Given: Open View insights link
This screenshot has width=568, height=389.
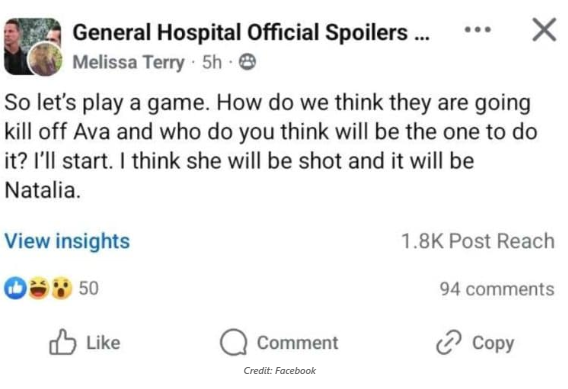Looking at the screenshot, I should 67,241.
